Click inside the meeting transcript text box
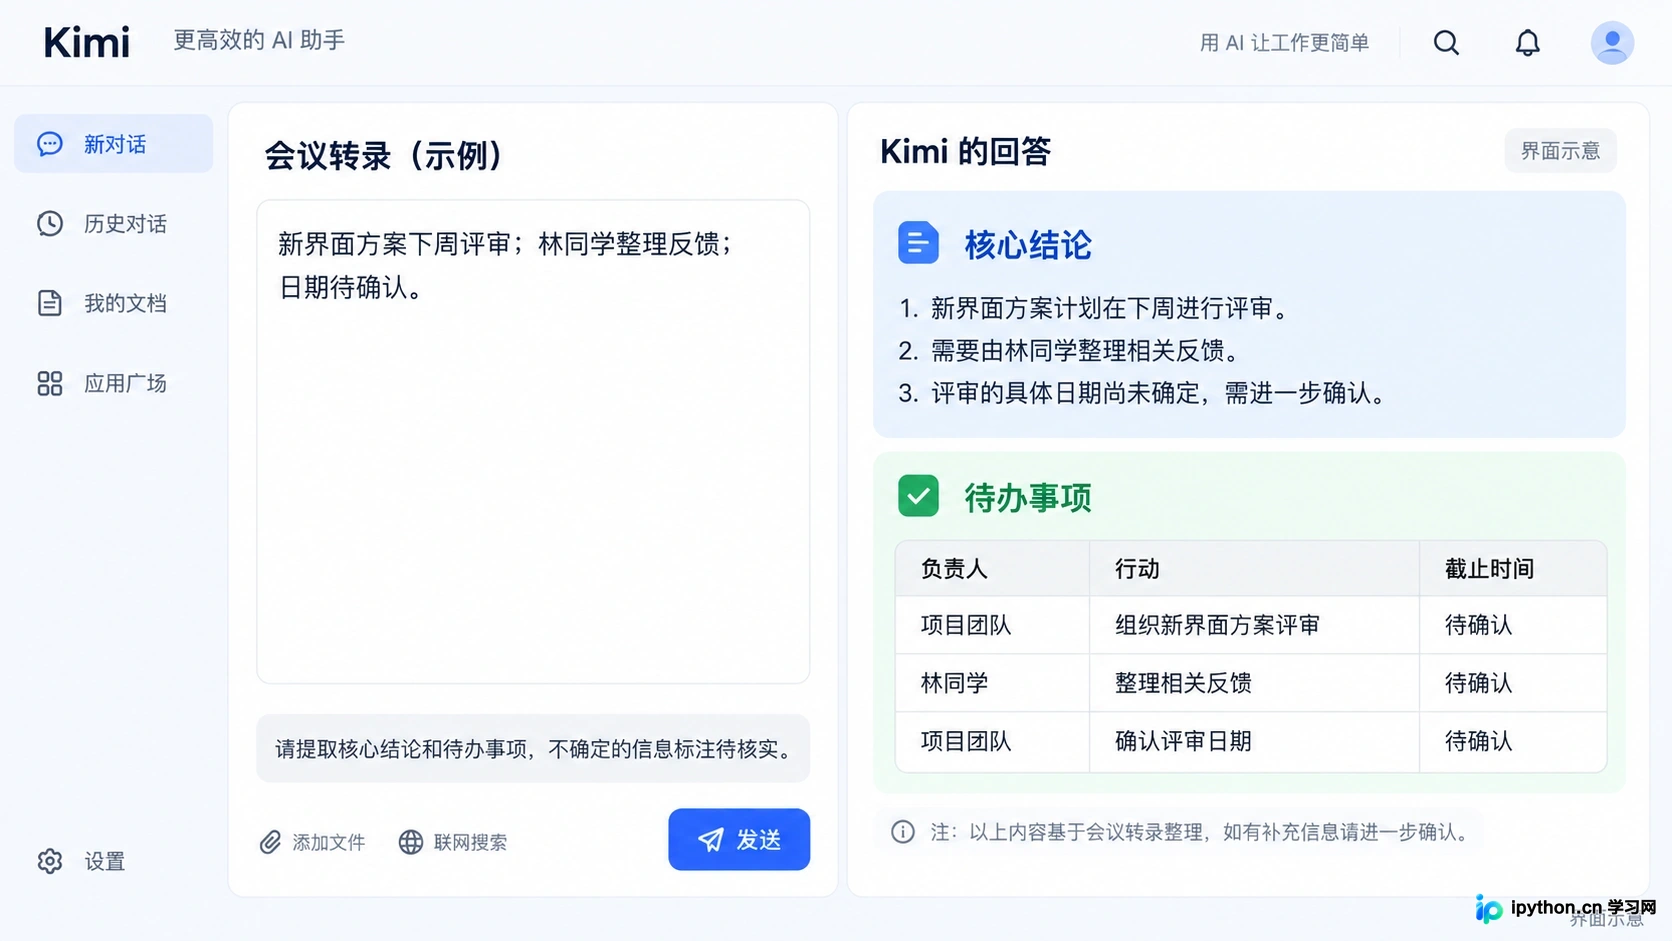 coord(533,442)
